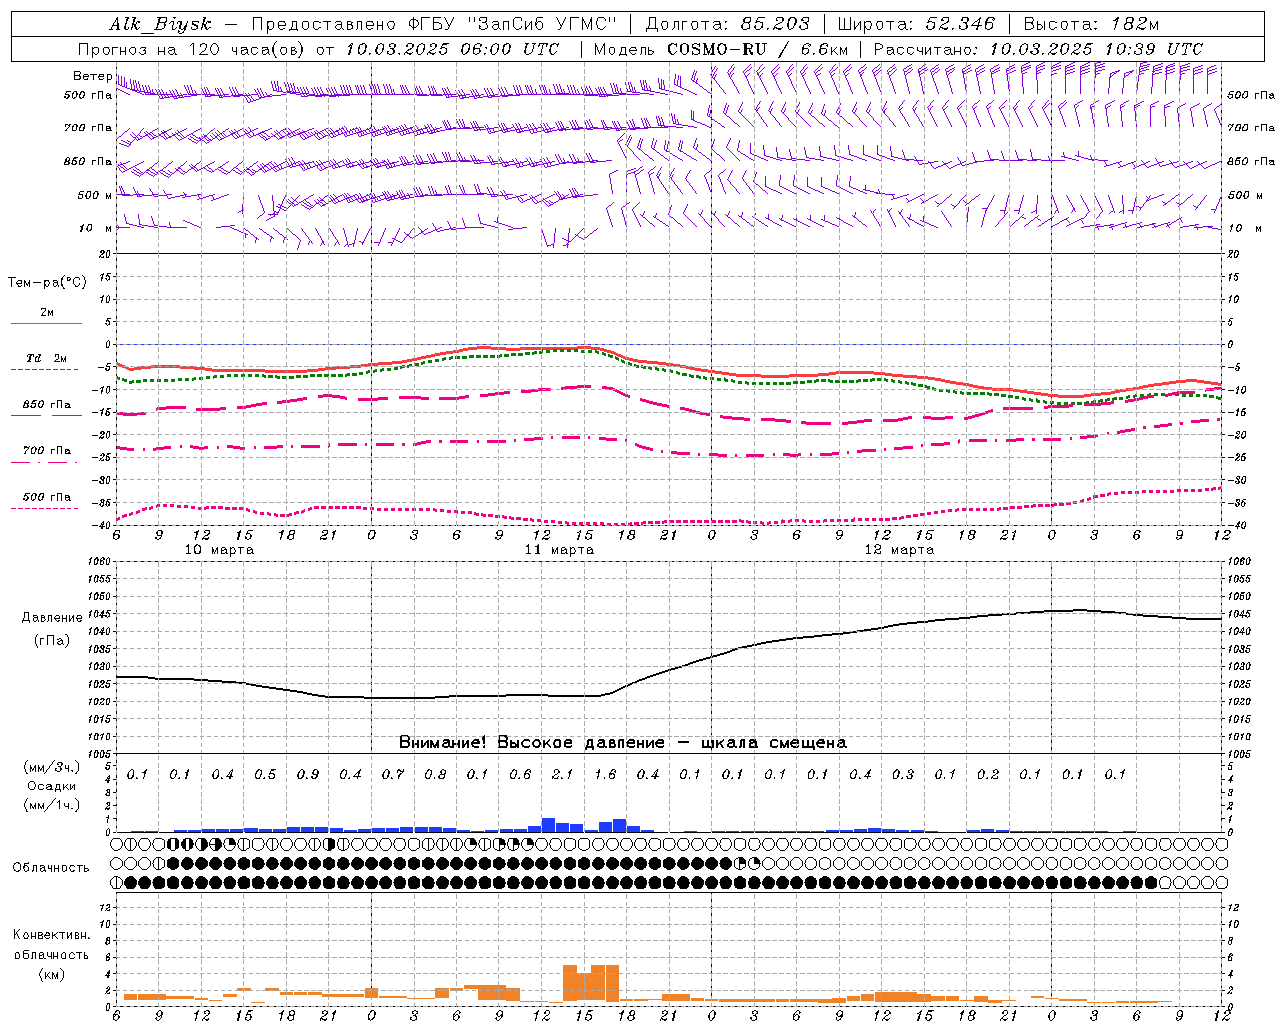Select the 2м temperature legend entry
Image resolution: width=1280 pixels, height=1024 pixels.
point(47,313)
